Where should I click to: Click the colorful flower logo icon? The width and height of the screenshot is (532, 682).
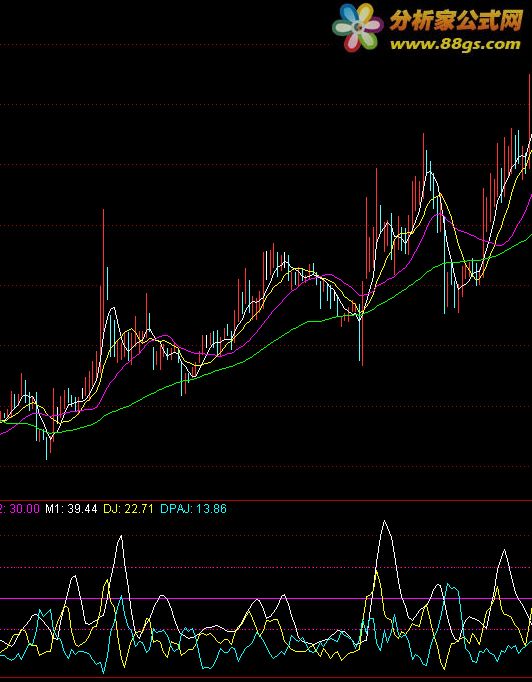[x=358, y=27]
